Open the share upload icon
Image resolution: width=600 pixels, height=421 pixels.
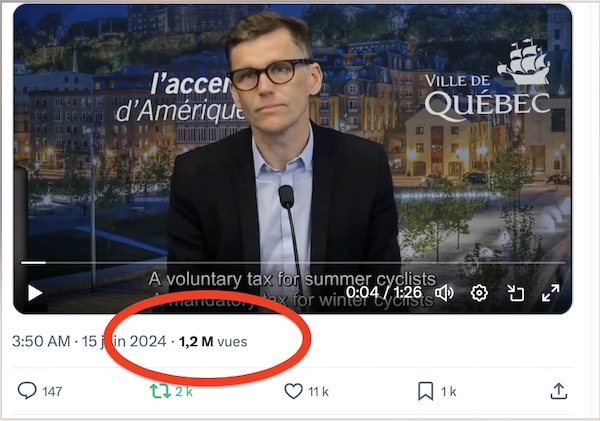pyautogui.click(x=558, y=391)
